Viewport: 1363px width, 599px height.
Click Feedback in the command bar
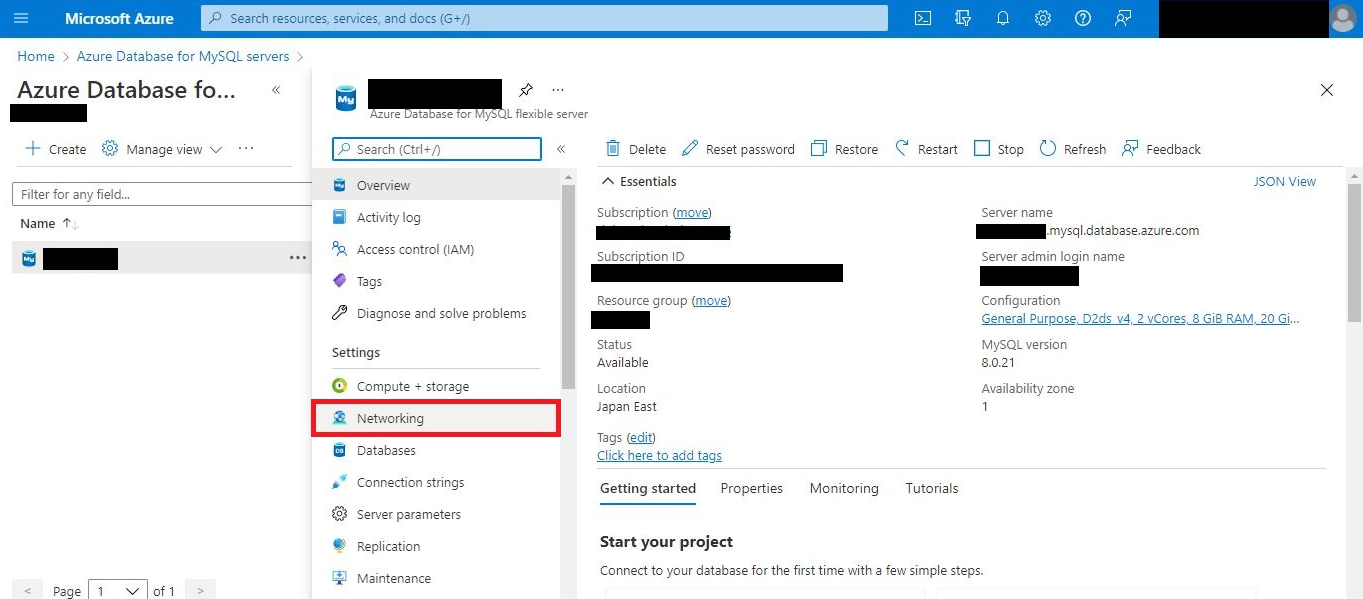[x=1161, y=149]
